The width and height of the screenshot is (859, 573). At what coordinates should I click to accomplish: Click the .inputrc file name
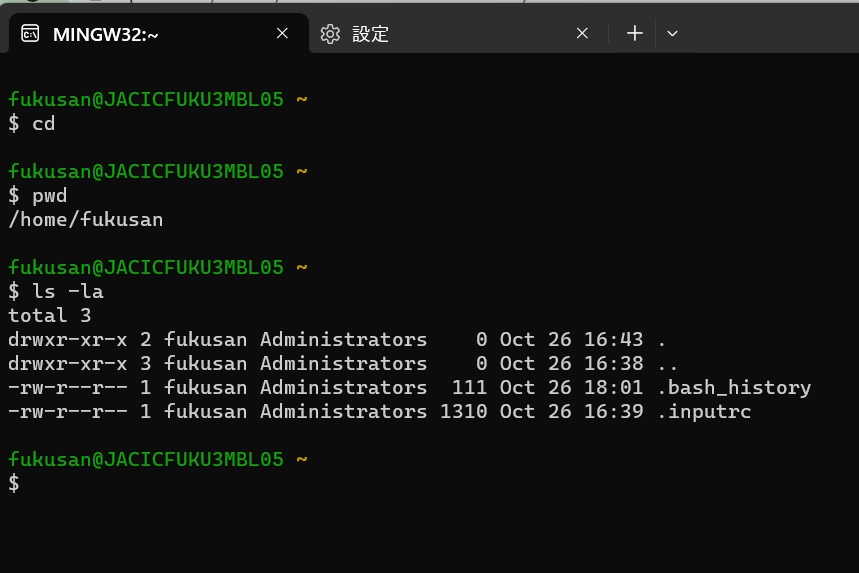pos(705,411)
